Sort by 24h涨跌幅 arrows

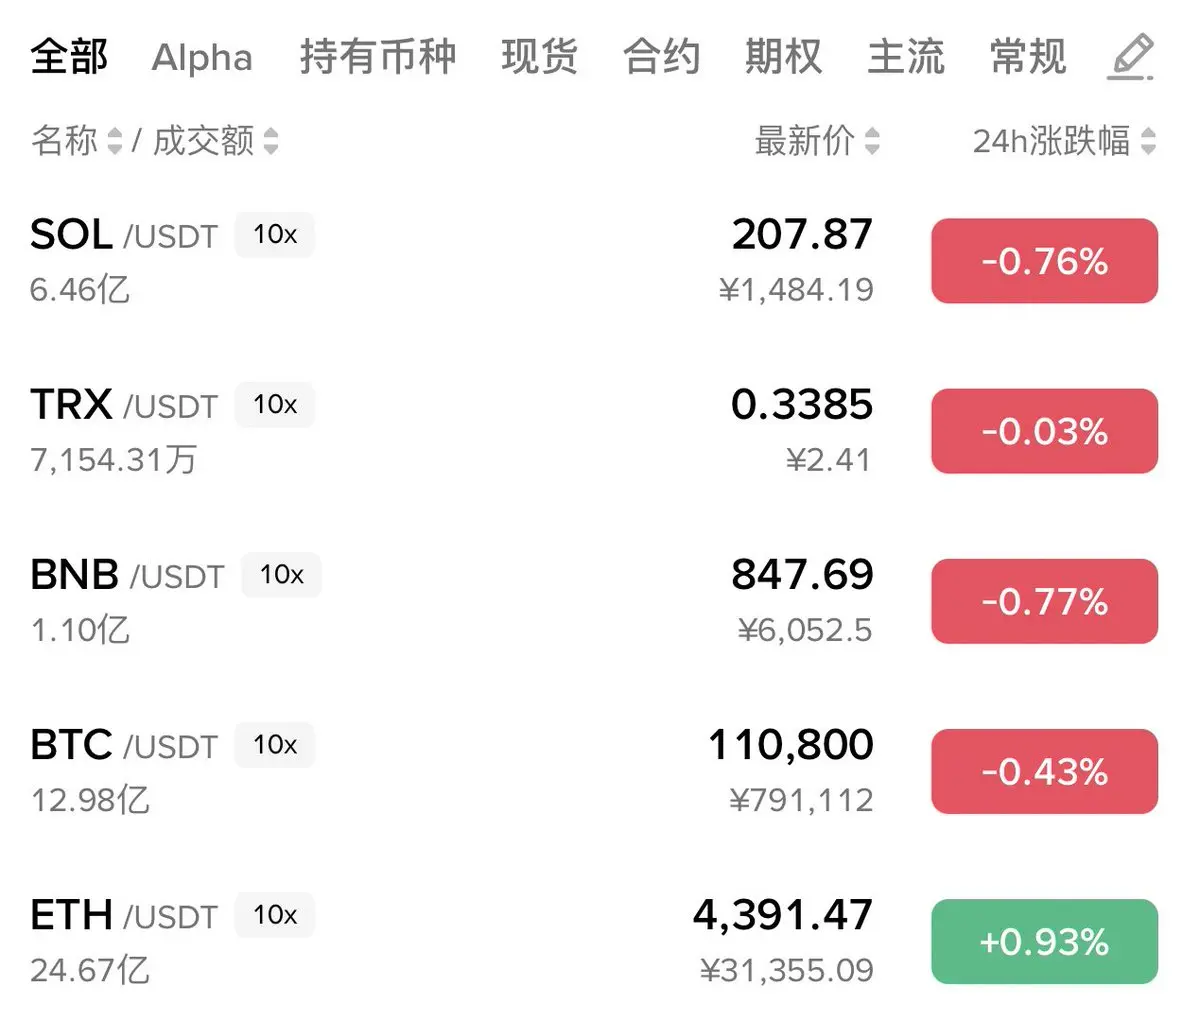1148,141
